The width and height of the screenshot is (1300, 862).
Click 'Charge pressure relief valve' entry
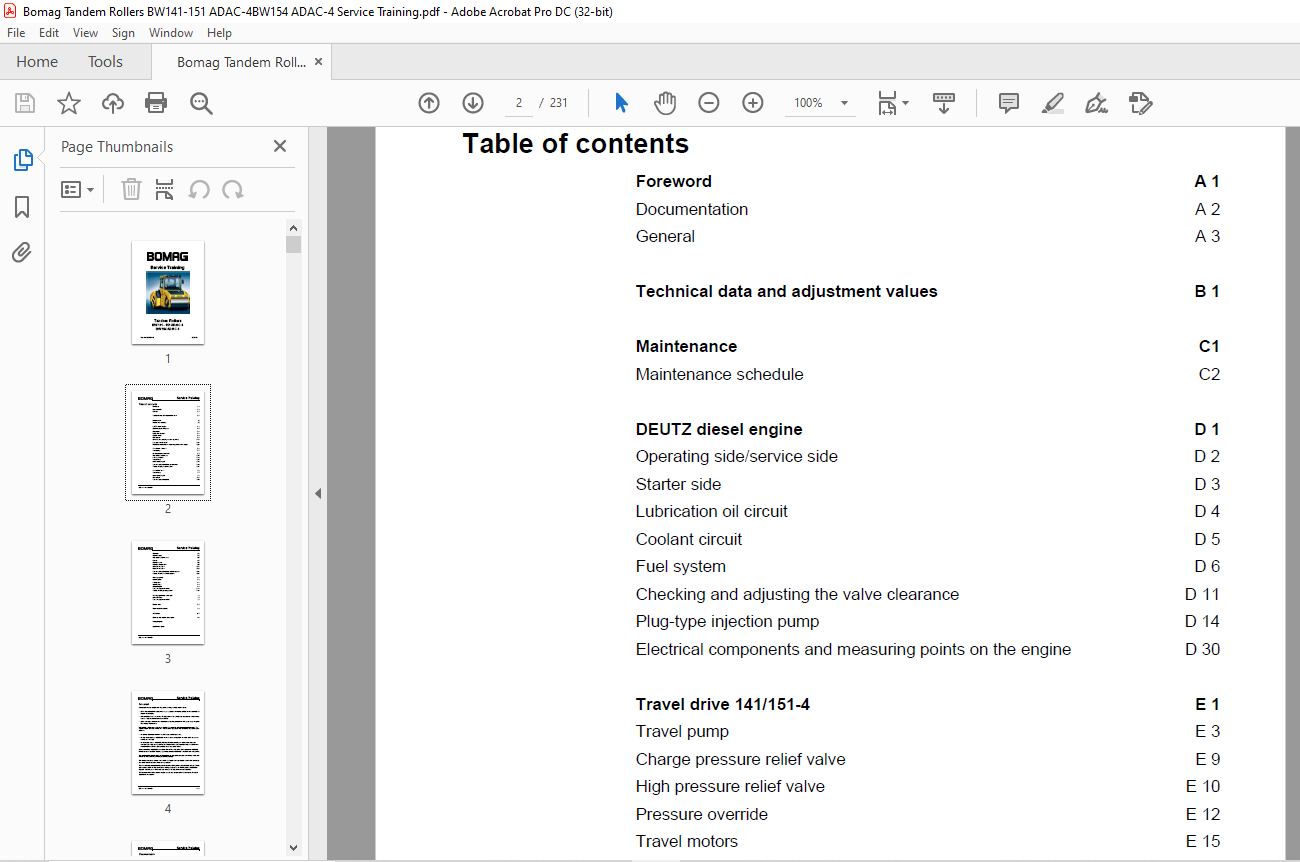(741, 759)
